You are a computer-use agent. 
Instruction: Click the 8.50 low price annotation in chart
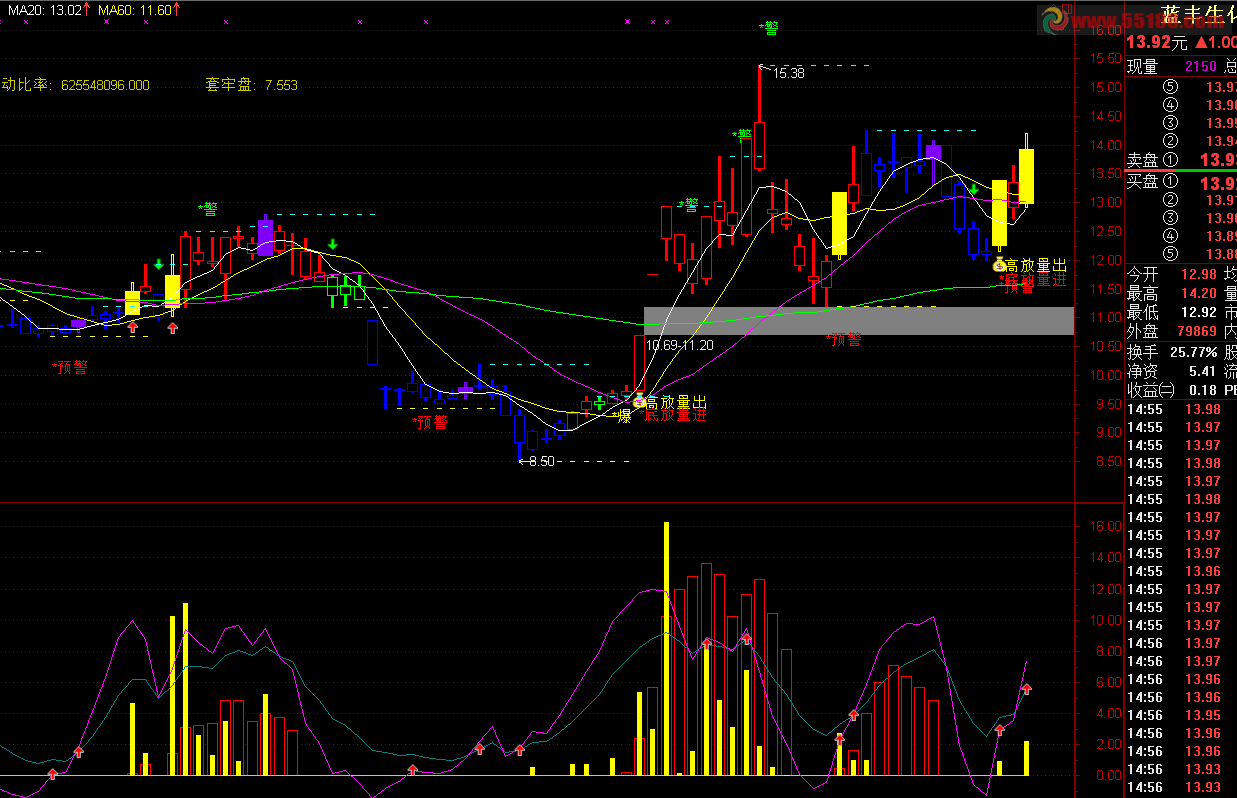540,461
